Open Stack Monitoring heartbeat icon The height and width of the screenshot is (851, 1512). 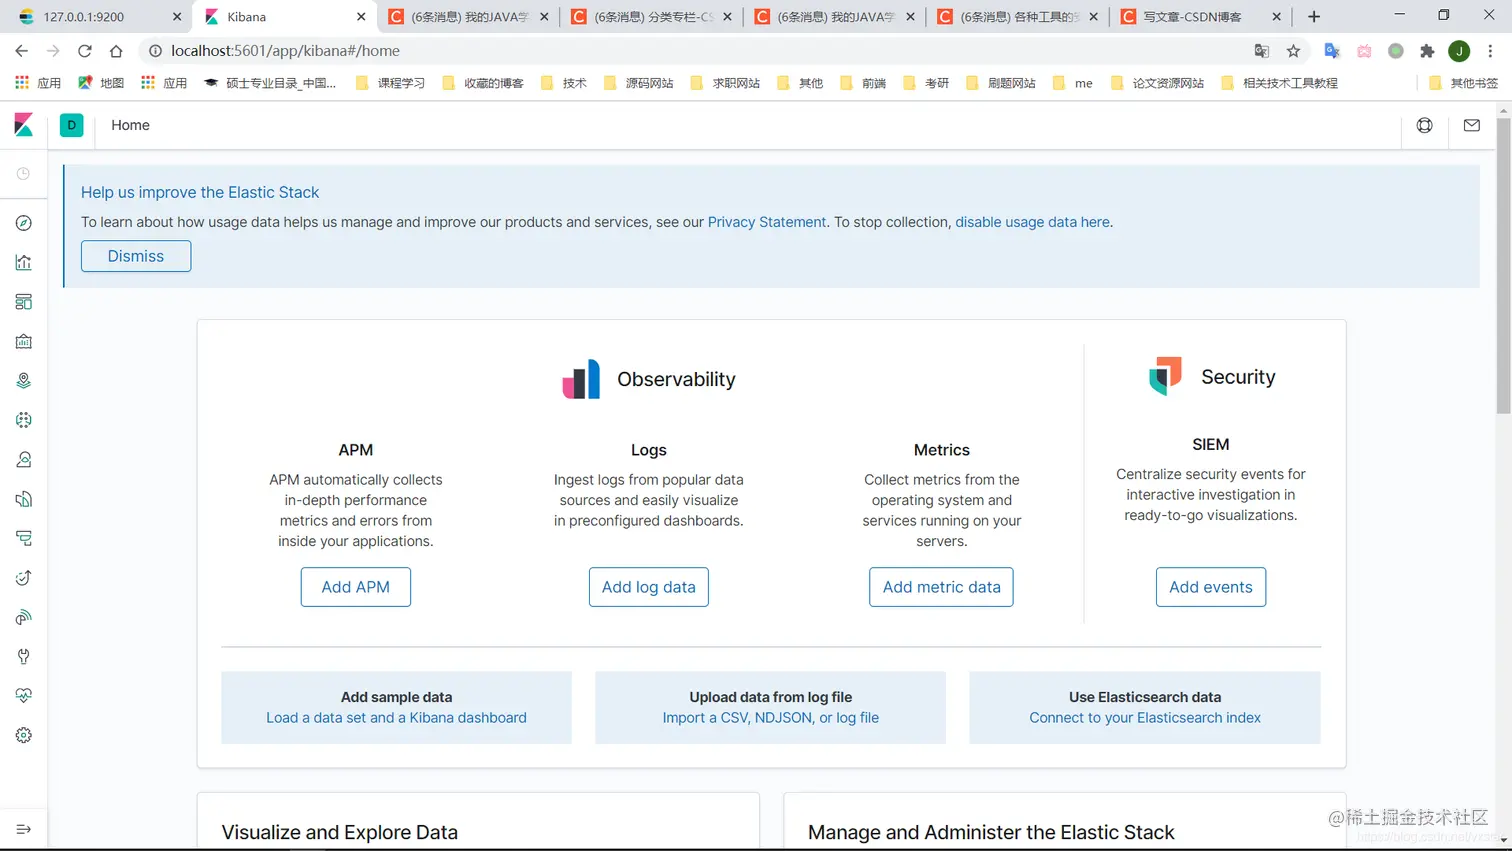24,696
